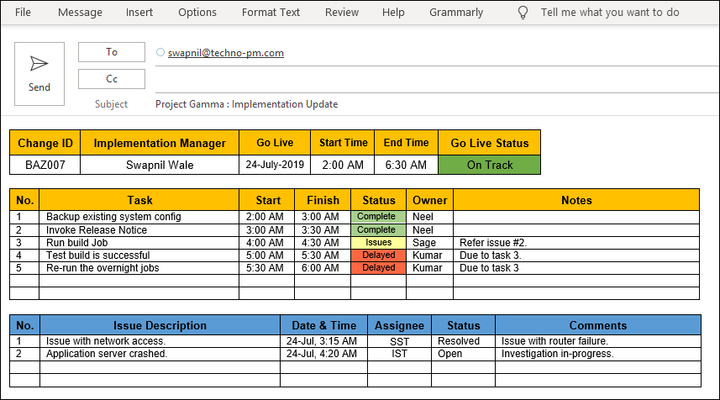720x400 pixels.
Task: Click the 'Tell me what you want to do' box
Action: click(609, 13)
